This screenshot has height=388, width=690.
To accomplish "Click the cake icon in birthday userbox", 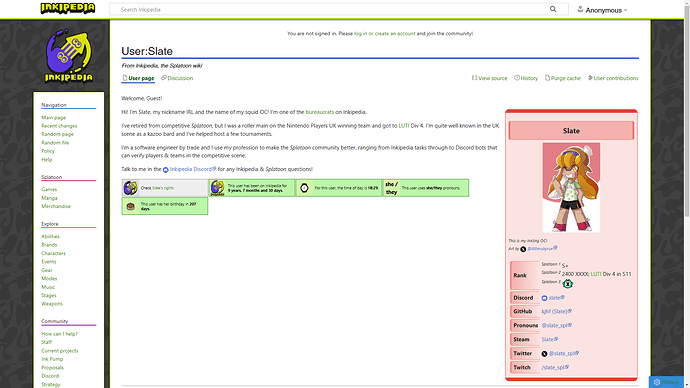I will coord(130,206).
